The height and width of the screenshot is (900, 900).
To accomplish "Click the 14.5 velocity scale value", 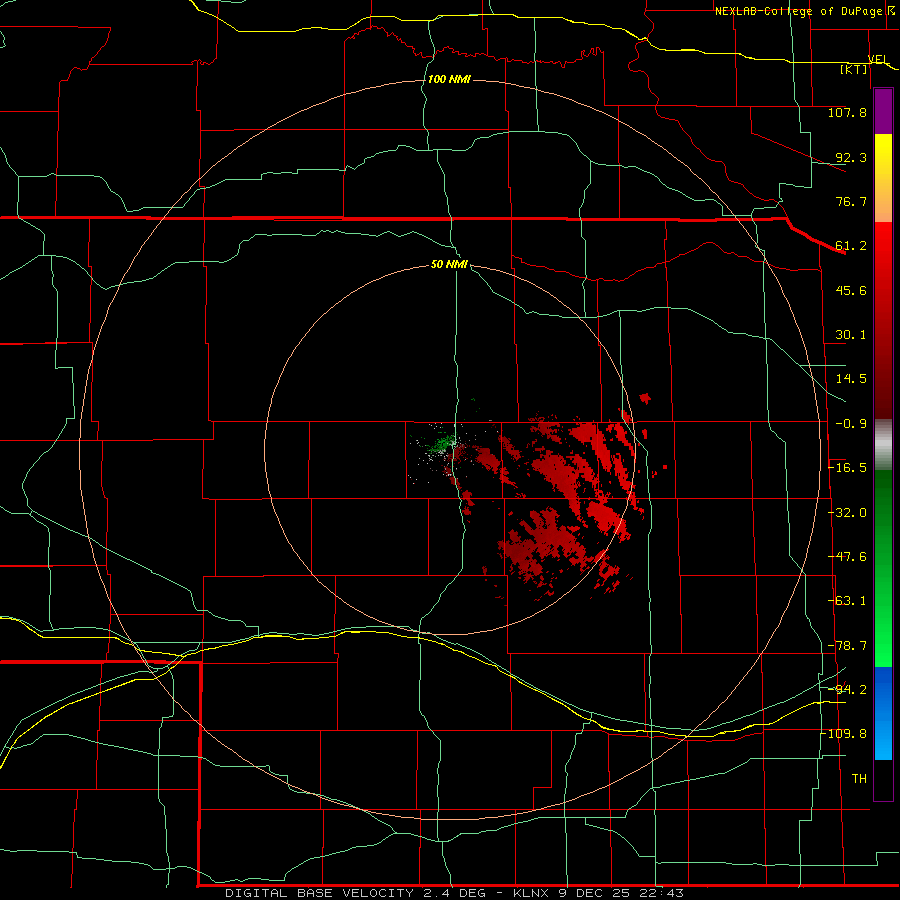I will tap(851, 379).
